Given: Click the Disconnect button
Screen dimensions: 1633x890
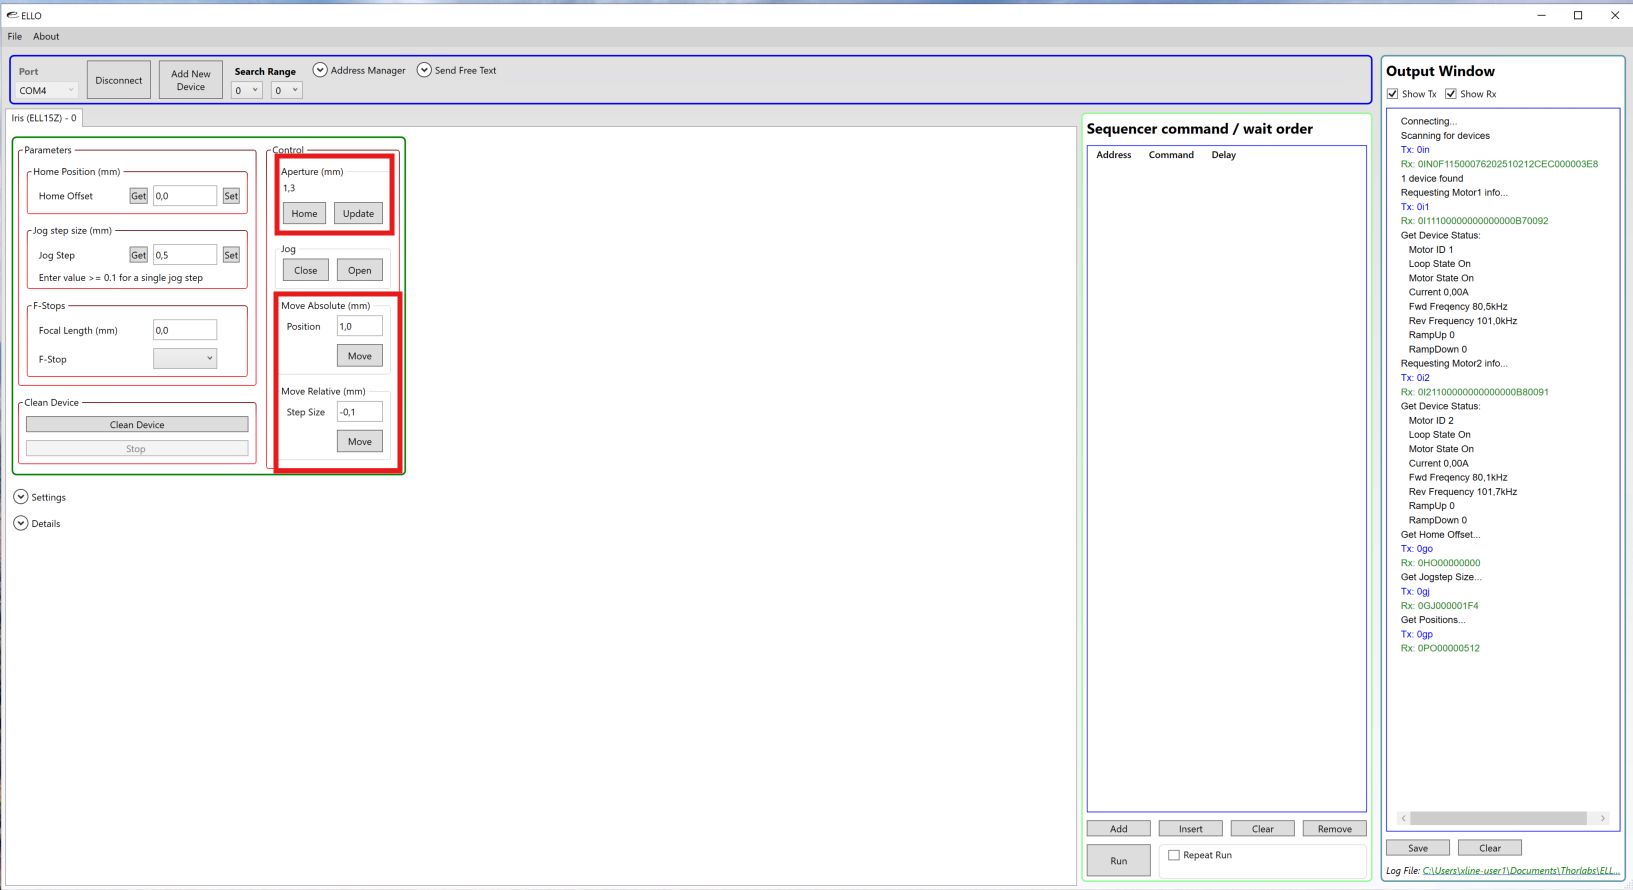Looking at the screenshot, I should 119,80.
